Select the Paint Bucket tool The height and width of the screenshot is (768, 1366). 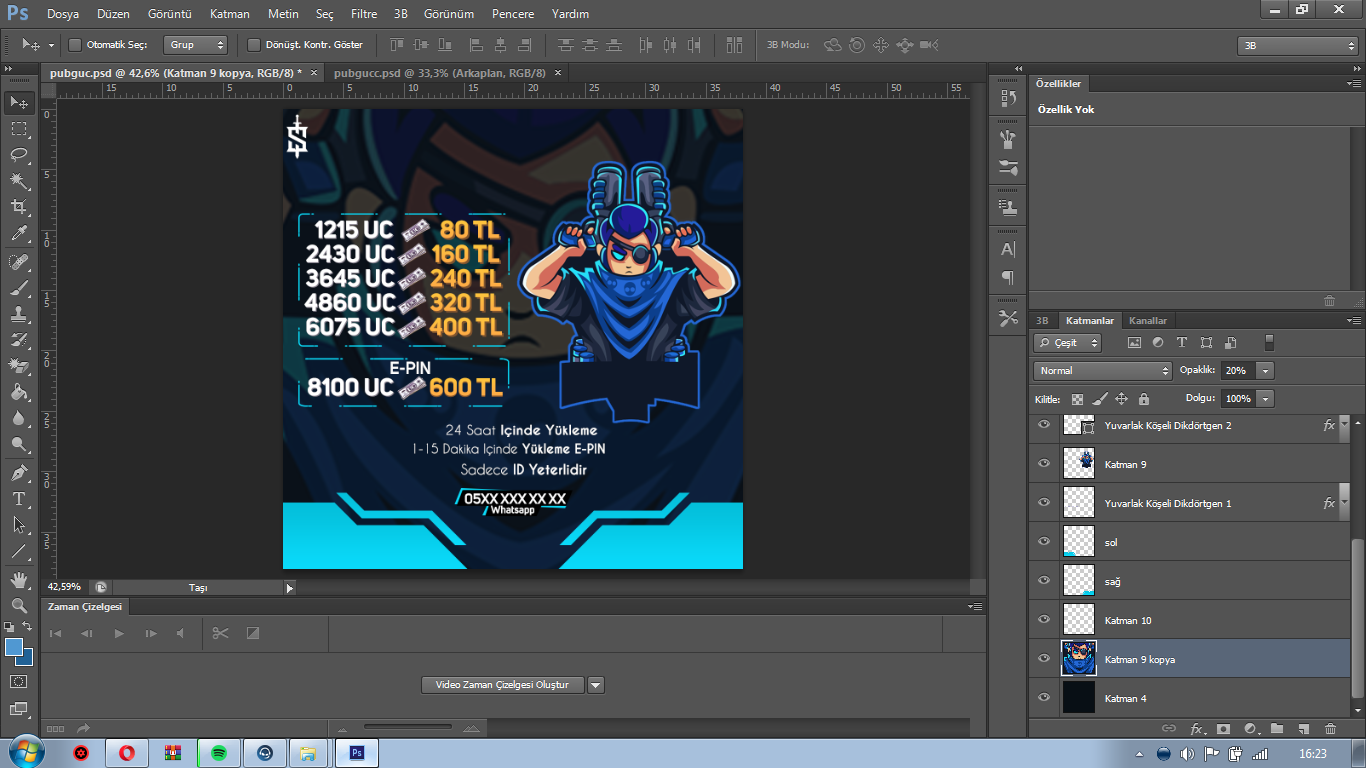point(19,392)
